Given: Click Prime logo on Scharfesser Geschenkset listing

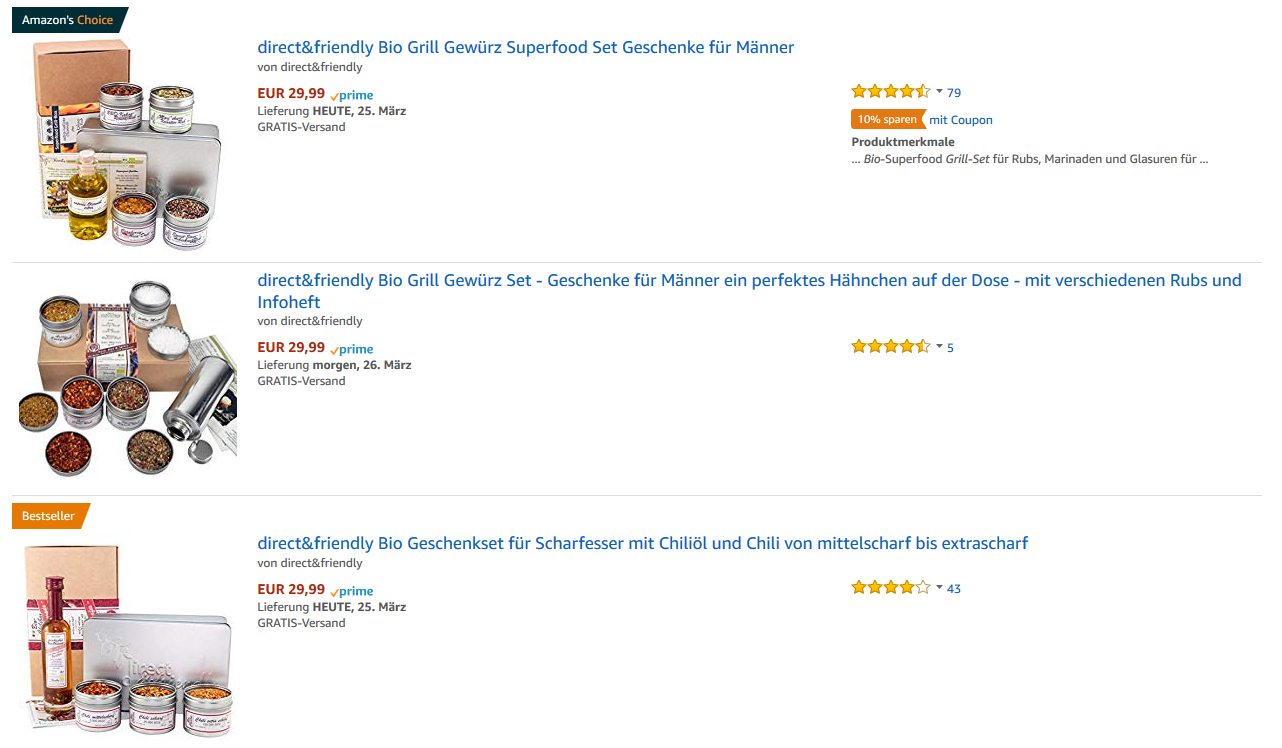Looking at the screenshot, I should (352, 591).
